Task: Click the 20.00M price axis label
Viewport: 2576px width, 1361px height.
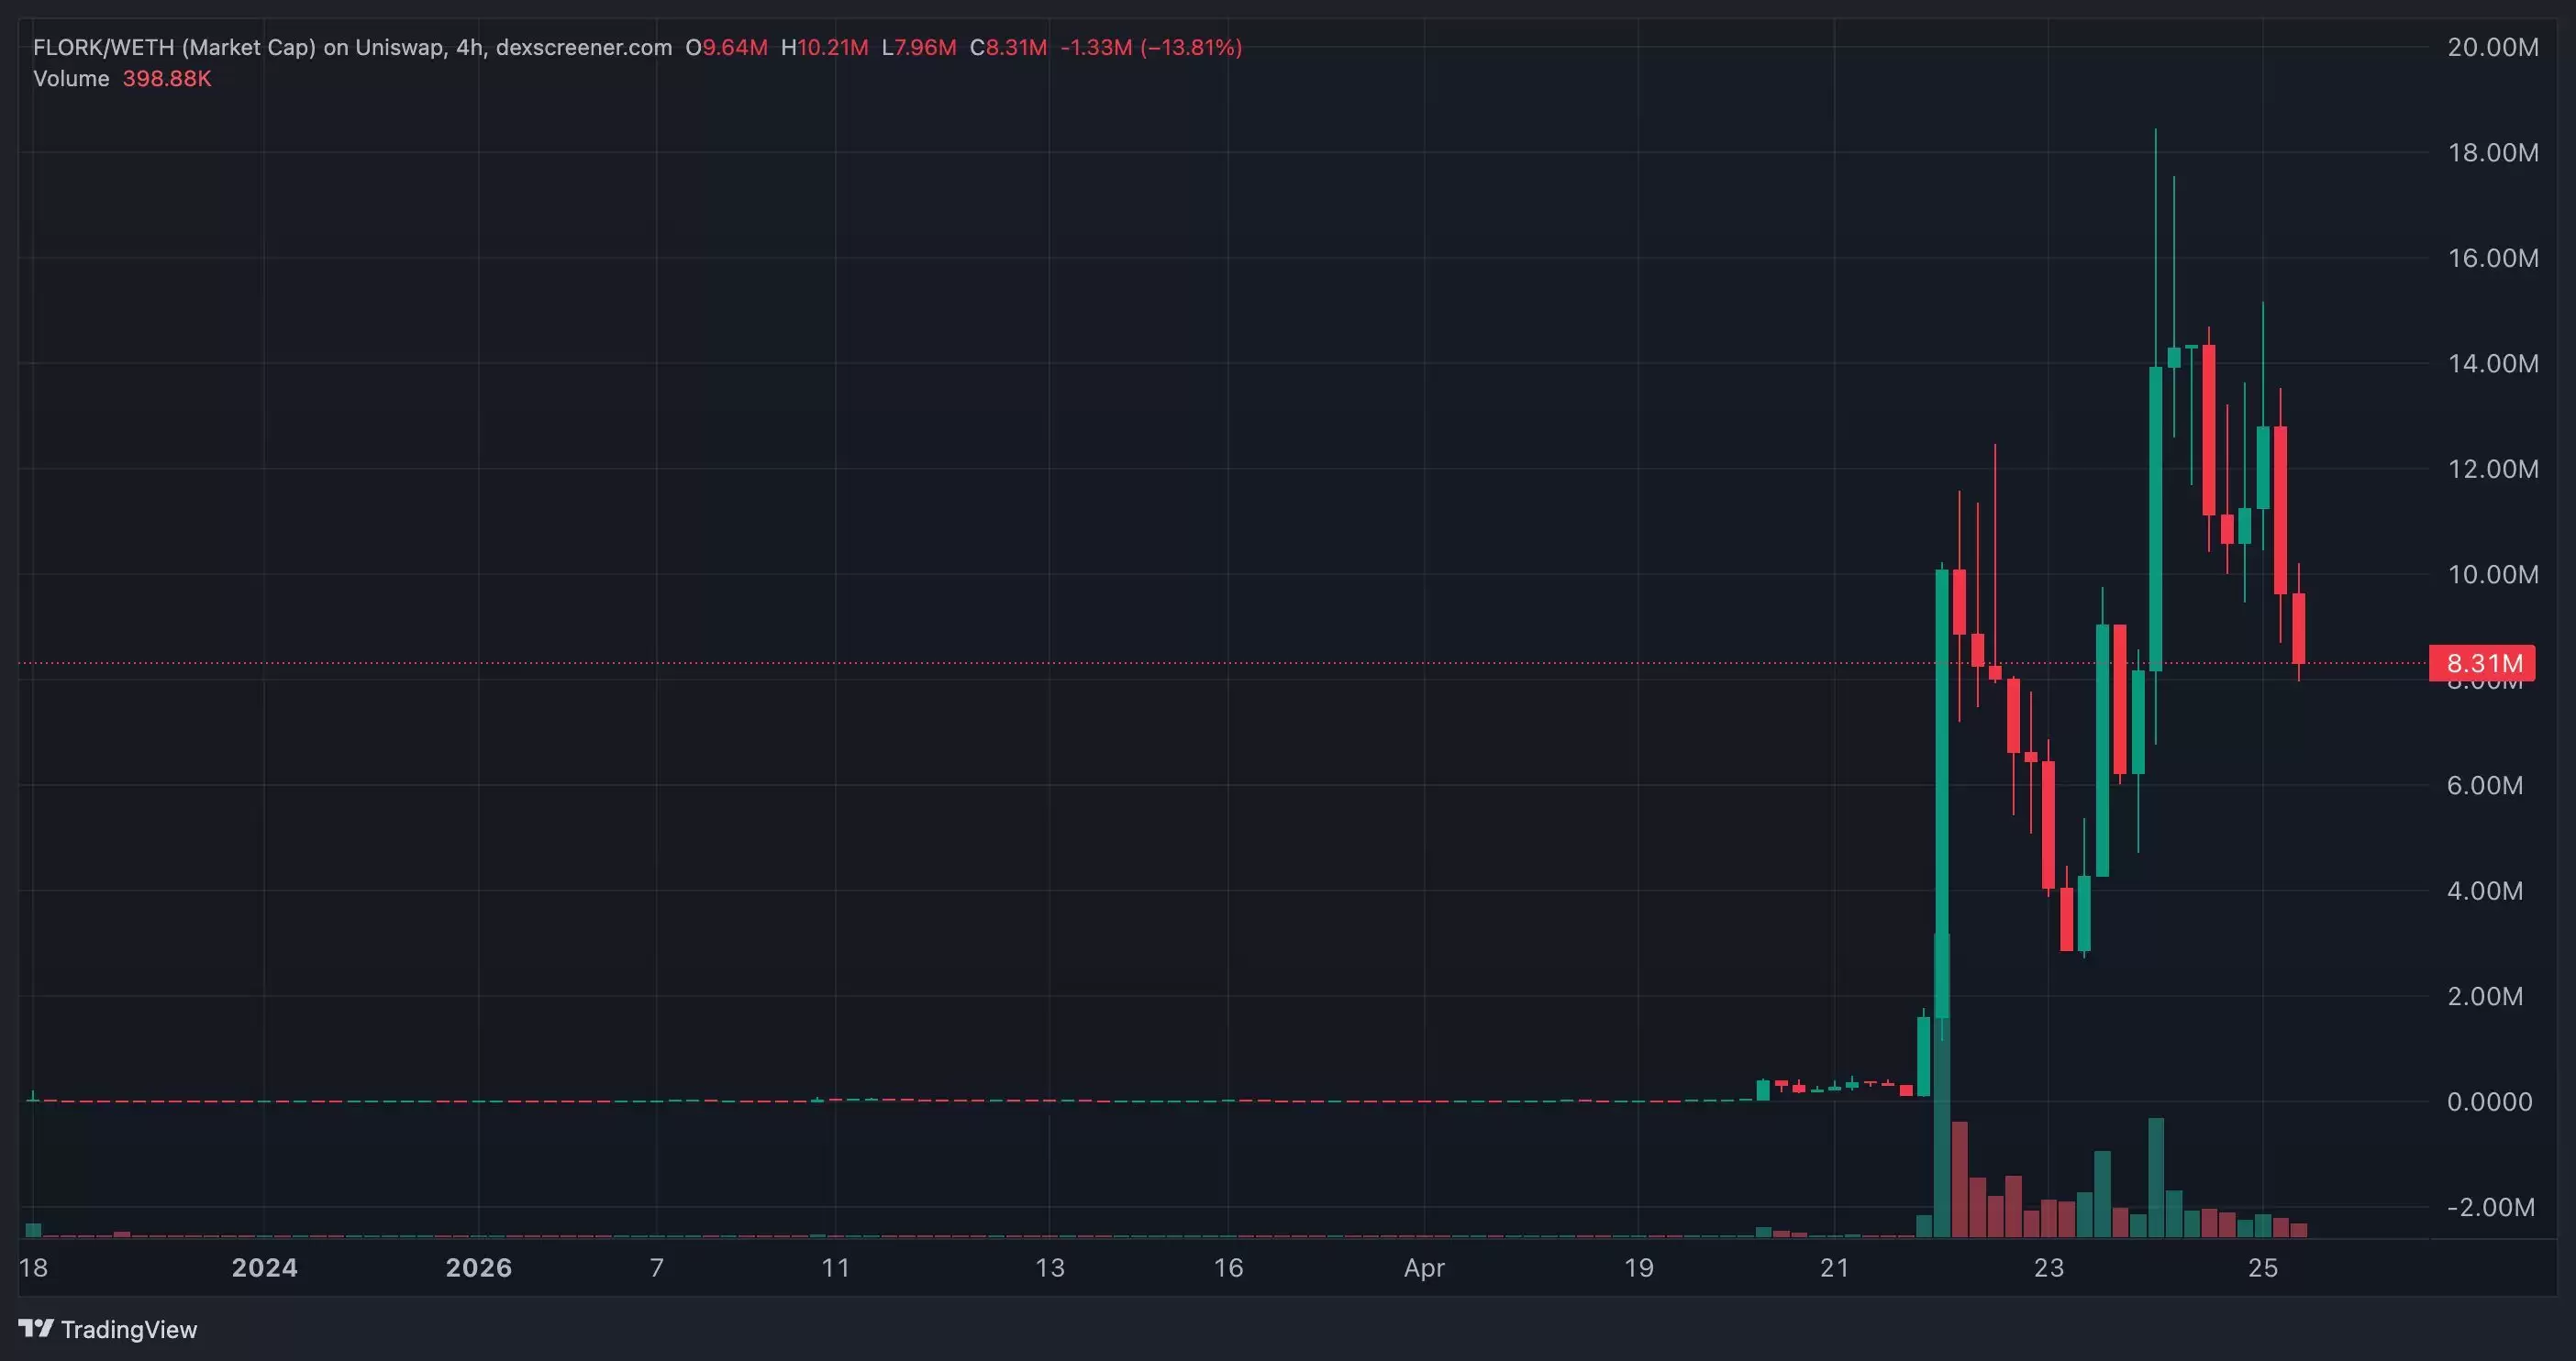Action: (x=2492, y=47)
